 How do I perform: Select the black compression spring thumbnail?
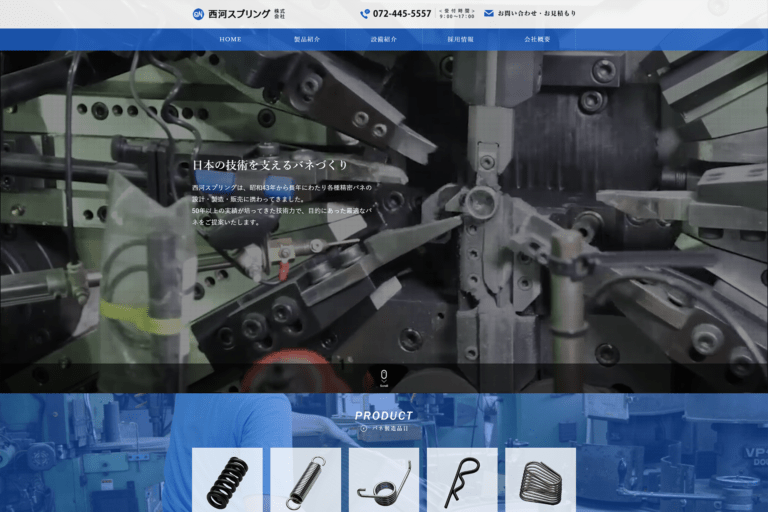227,480
